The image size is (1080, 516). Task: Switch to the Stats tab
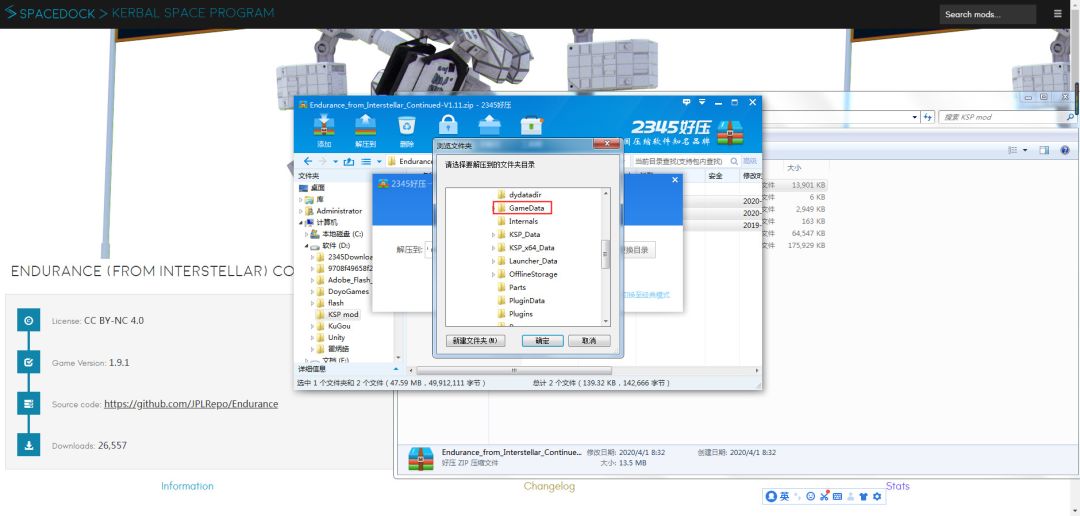click(x=897, y=486)
